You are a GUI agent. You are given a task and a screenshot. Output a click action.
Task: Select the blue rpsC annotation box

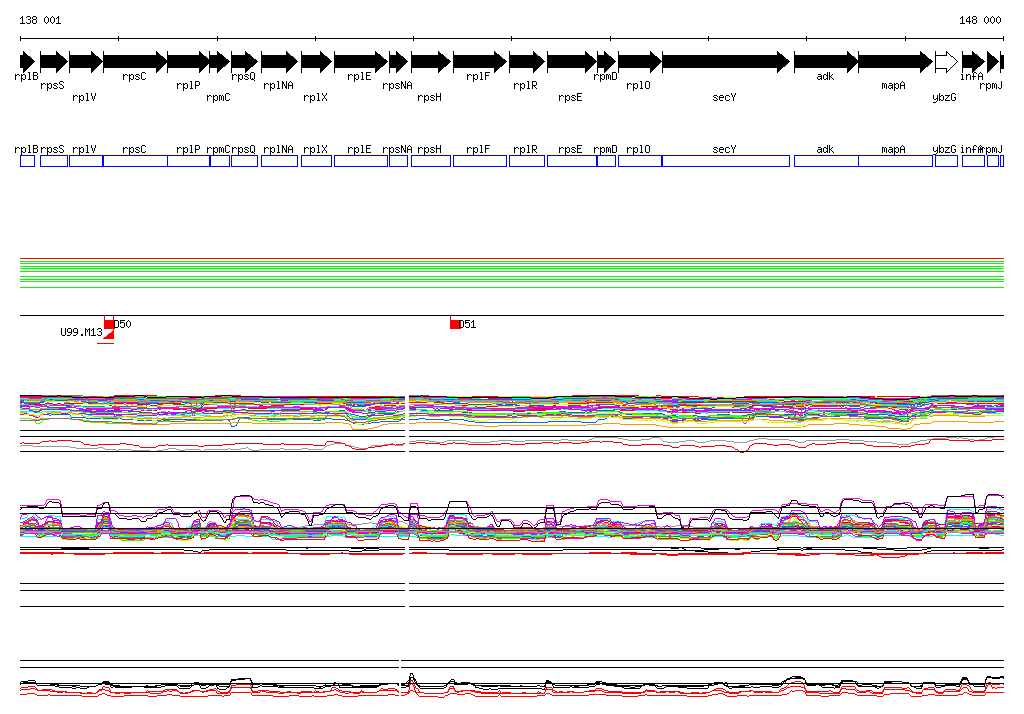pos(135,161)
